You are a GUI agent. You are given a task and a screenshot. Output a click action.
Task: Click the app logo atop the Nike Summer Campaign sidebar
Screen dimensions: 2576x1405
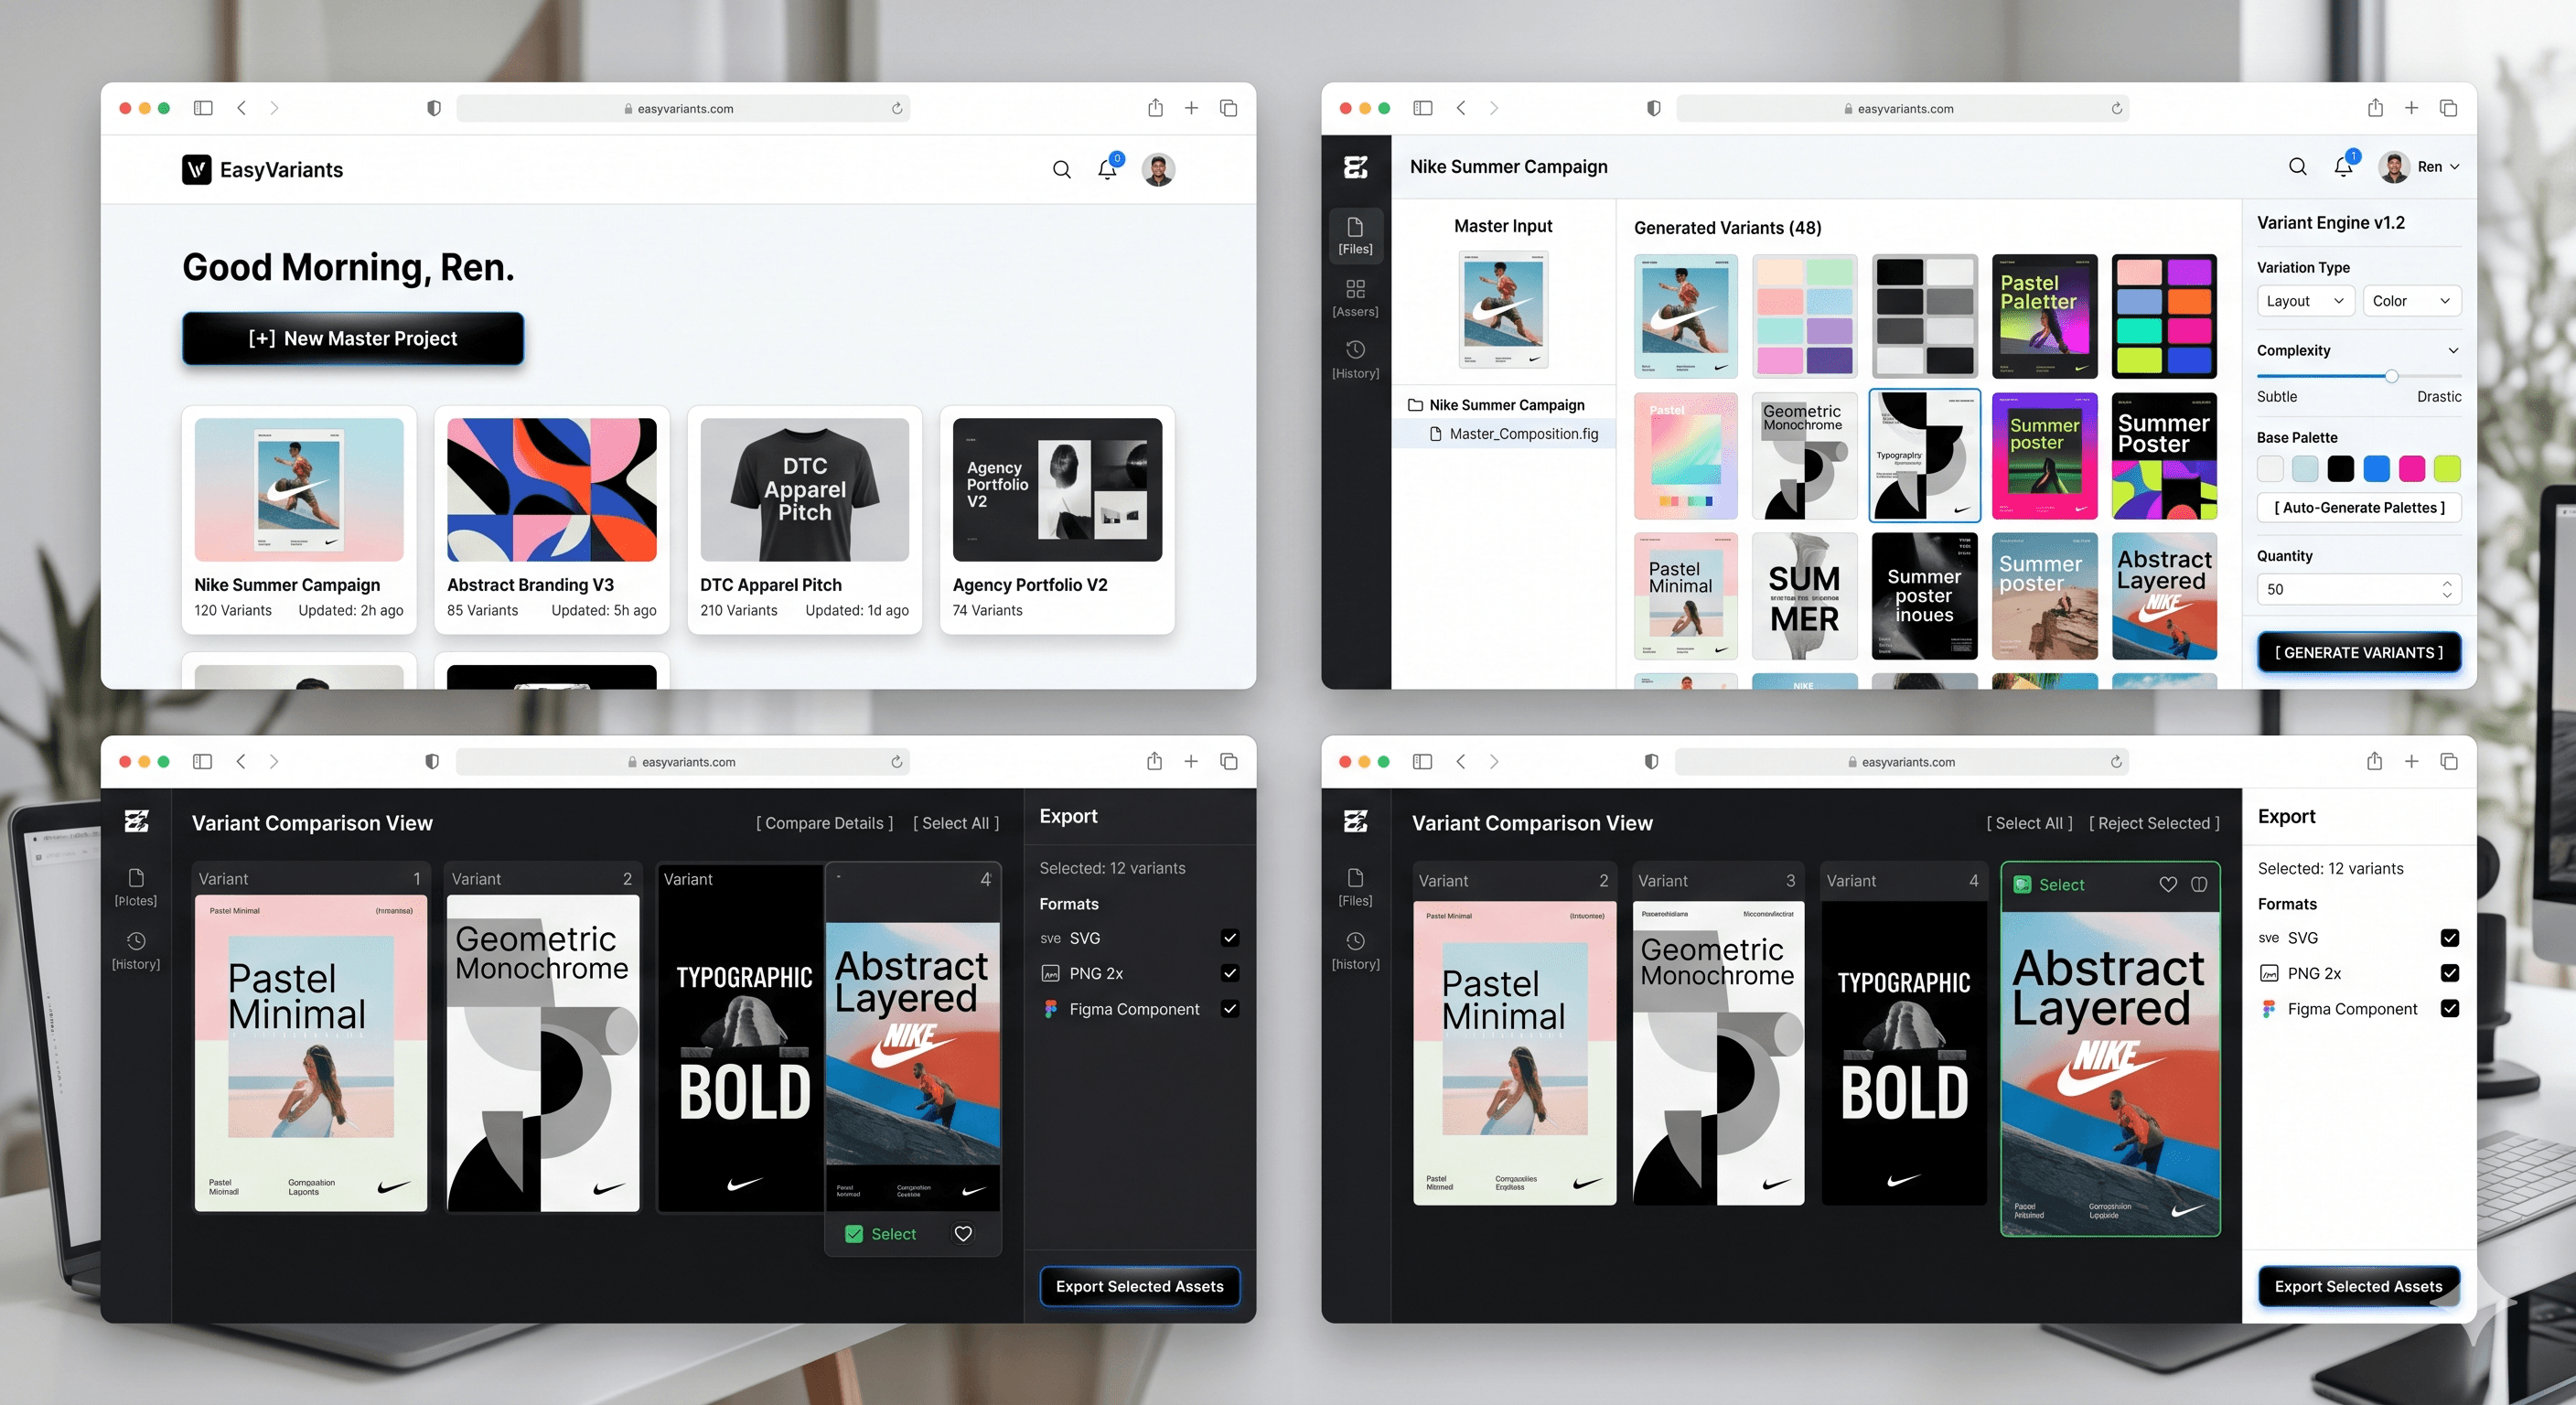point(1356,167)
